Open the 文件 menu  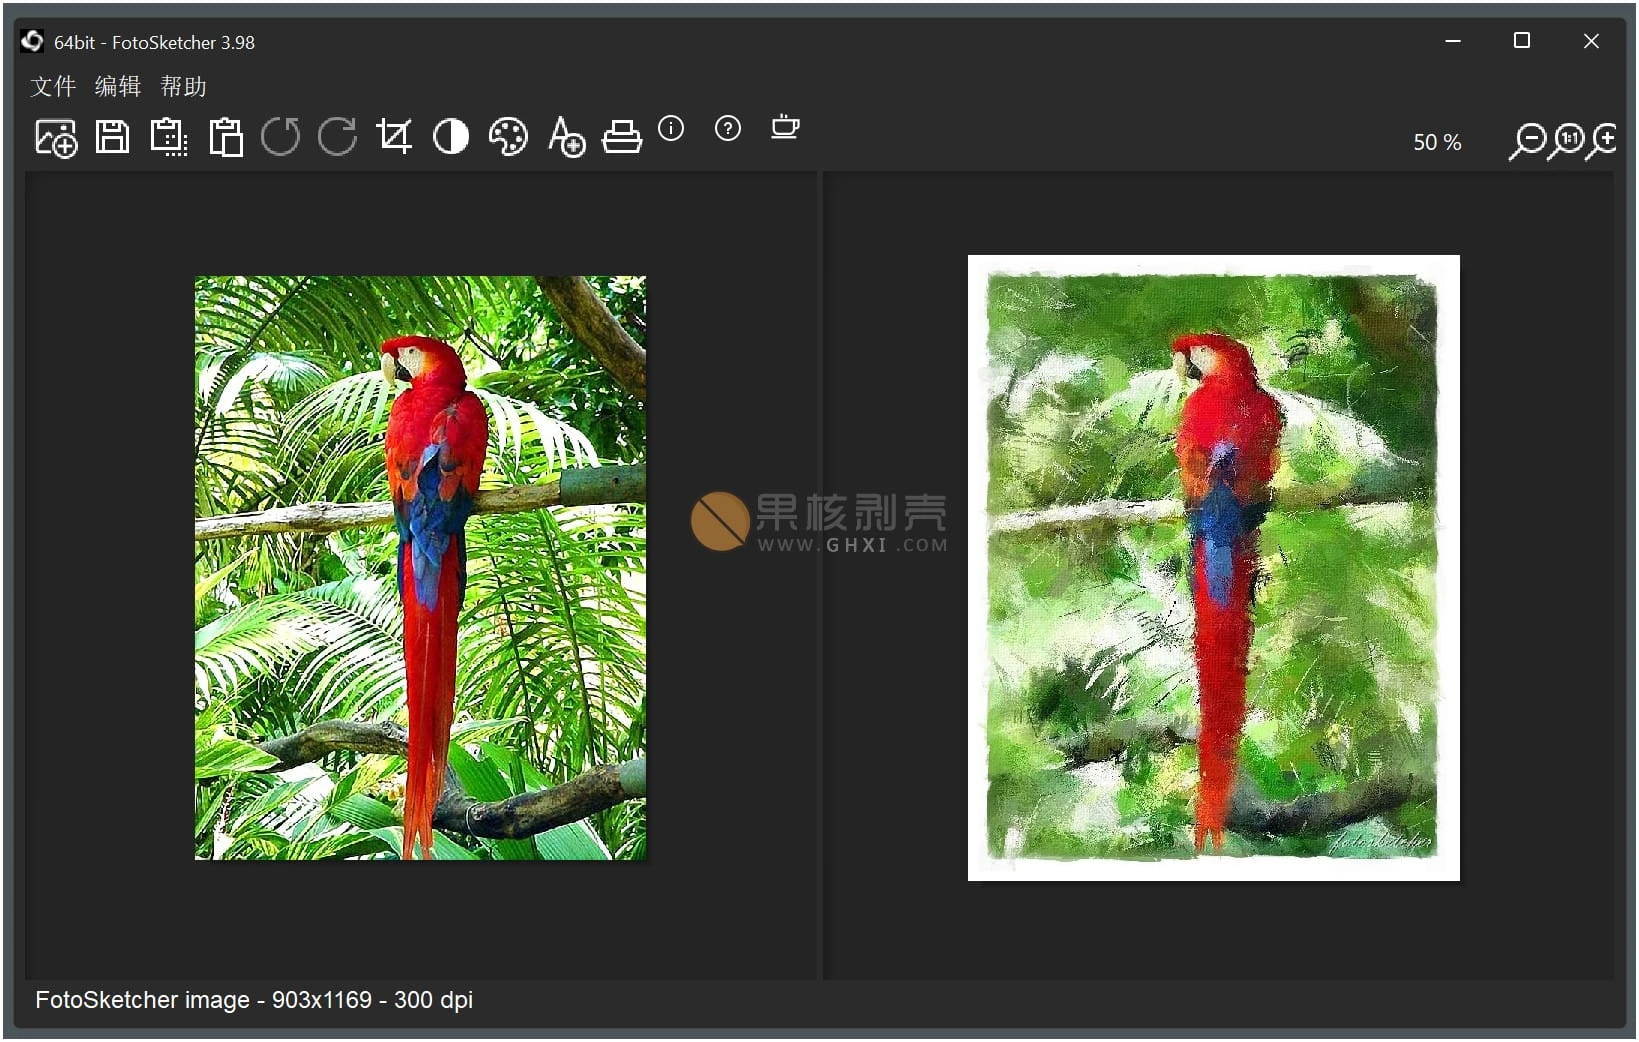53,86
